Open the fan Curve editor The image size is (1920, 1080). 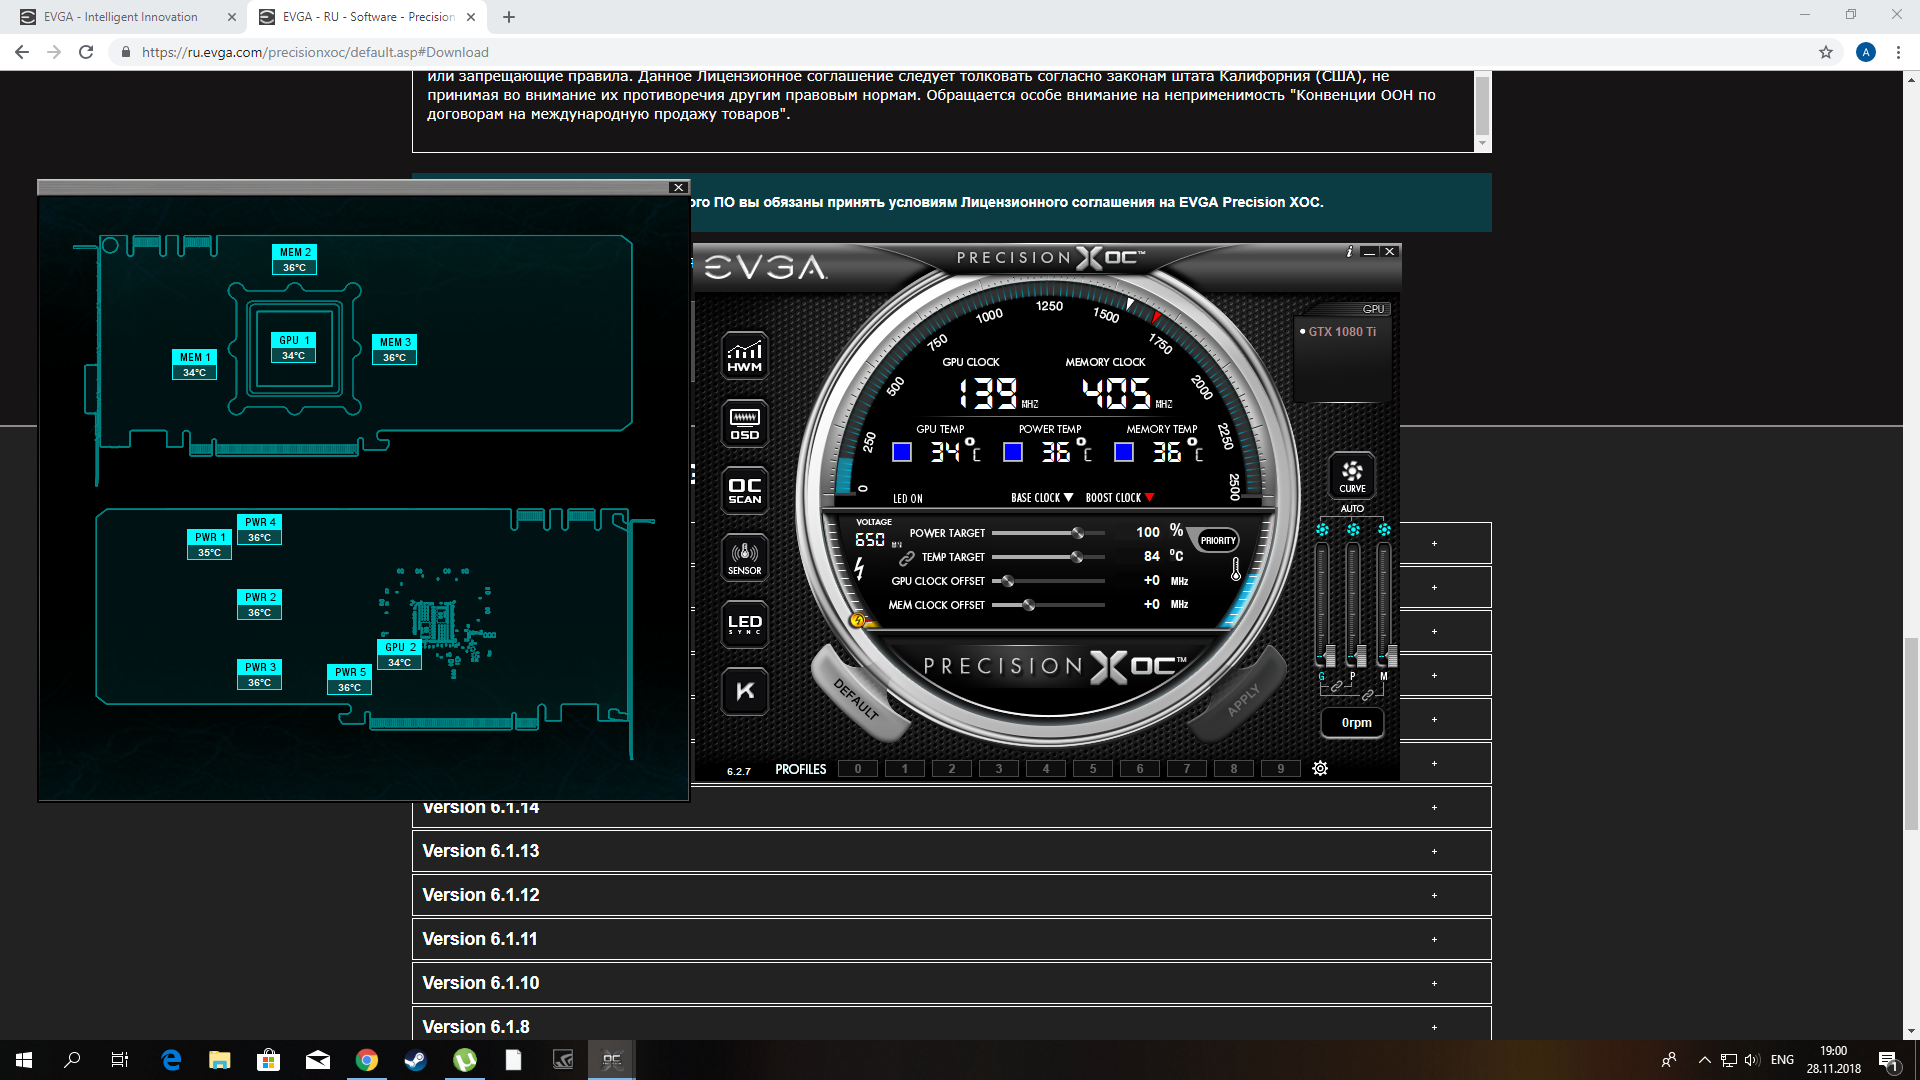[1352, 475]
